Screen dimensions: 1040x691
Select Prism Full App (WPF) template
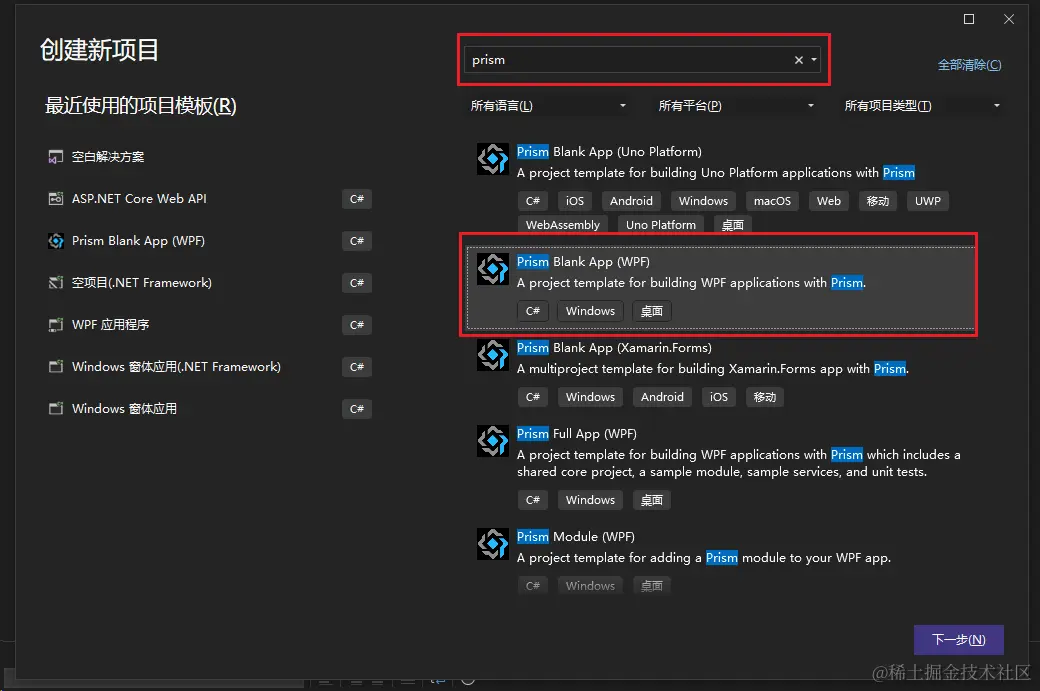[x=722, y=468]
